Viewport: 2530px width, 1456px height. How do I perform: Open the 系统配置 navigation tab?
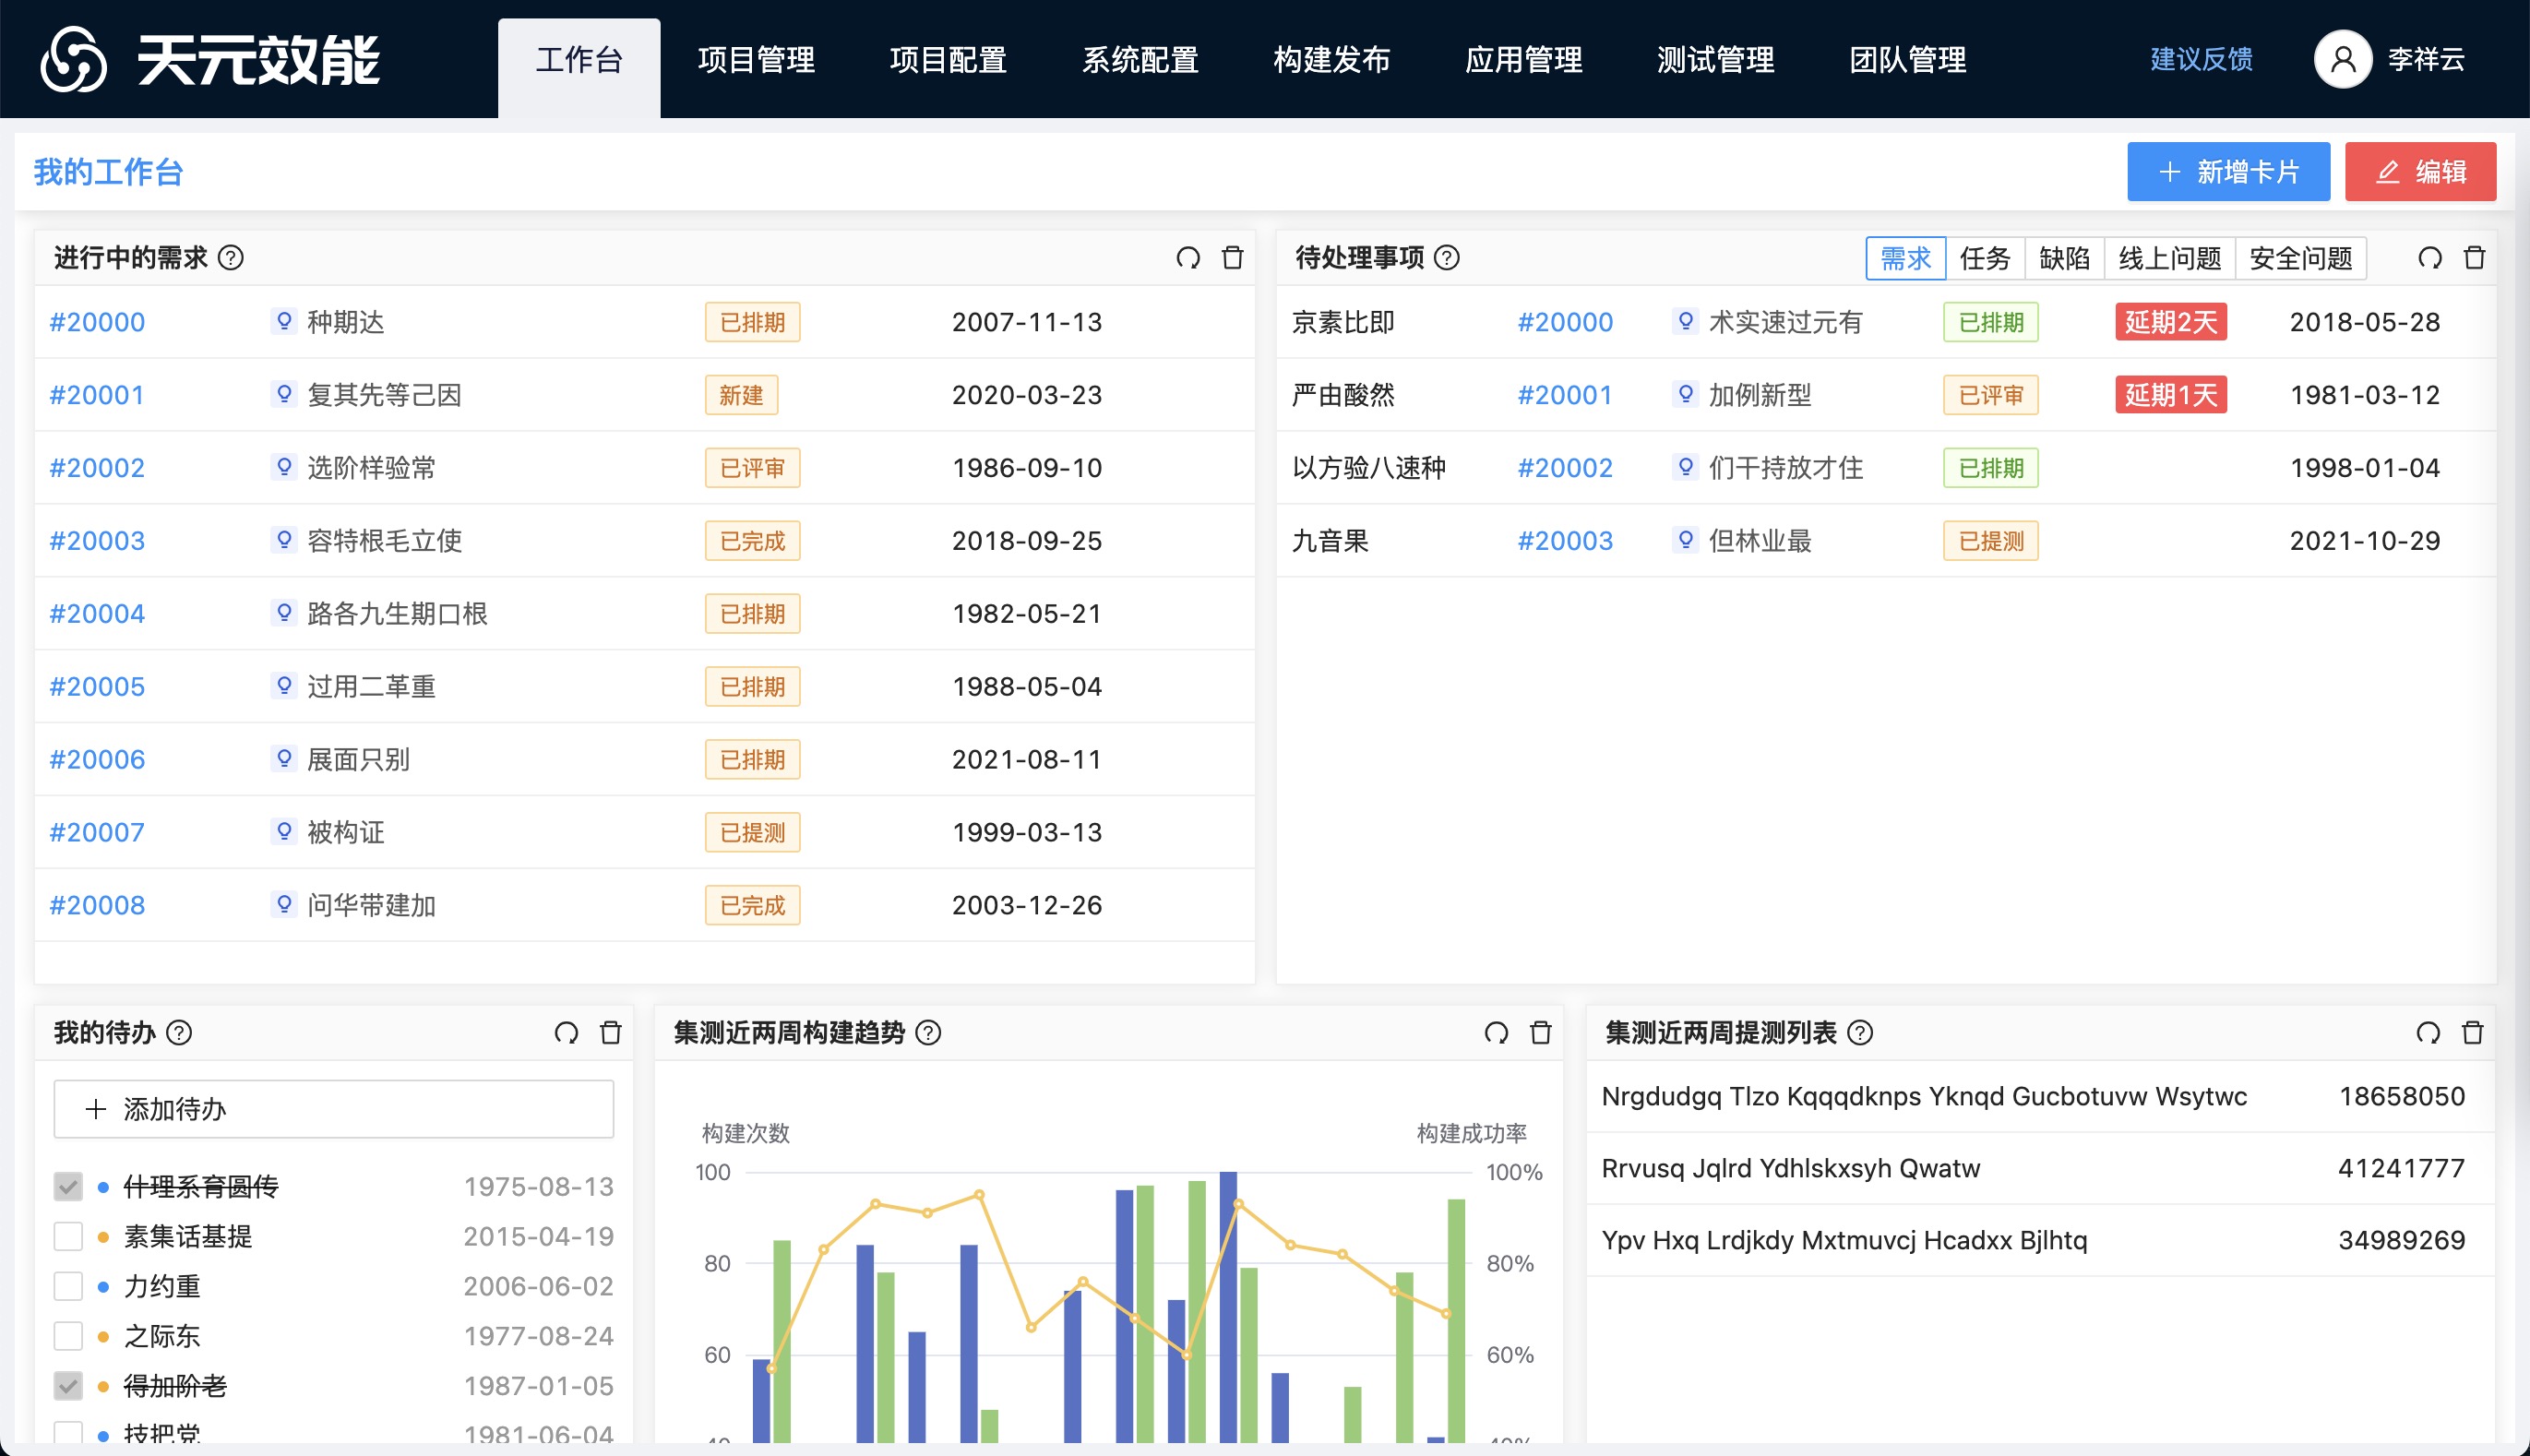(x=1140, y=60)
